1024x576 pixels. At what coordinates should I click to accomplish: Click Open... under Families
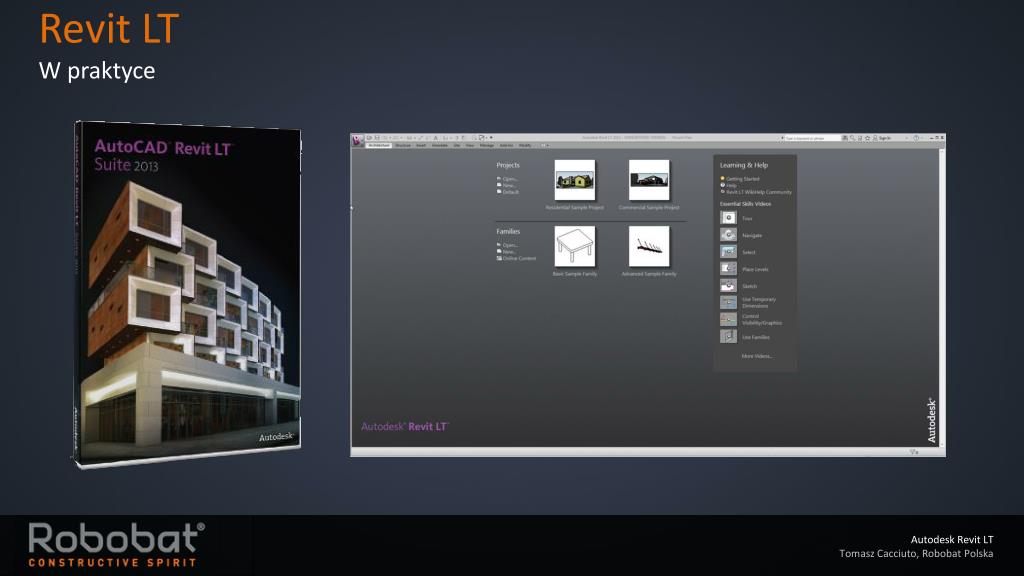tap(507, 246)
